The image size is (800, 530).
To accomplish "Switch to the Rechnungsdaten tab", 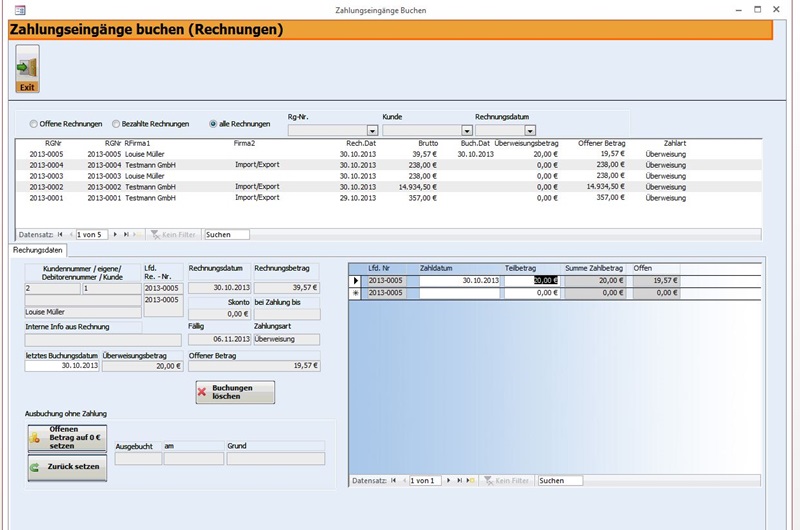I will (x=38, y=250).
